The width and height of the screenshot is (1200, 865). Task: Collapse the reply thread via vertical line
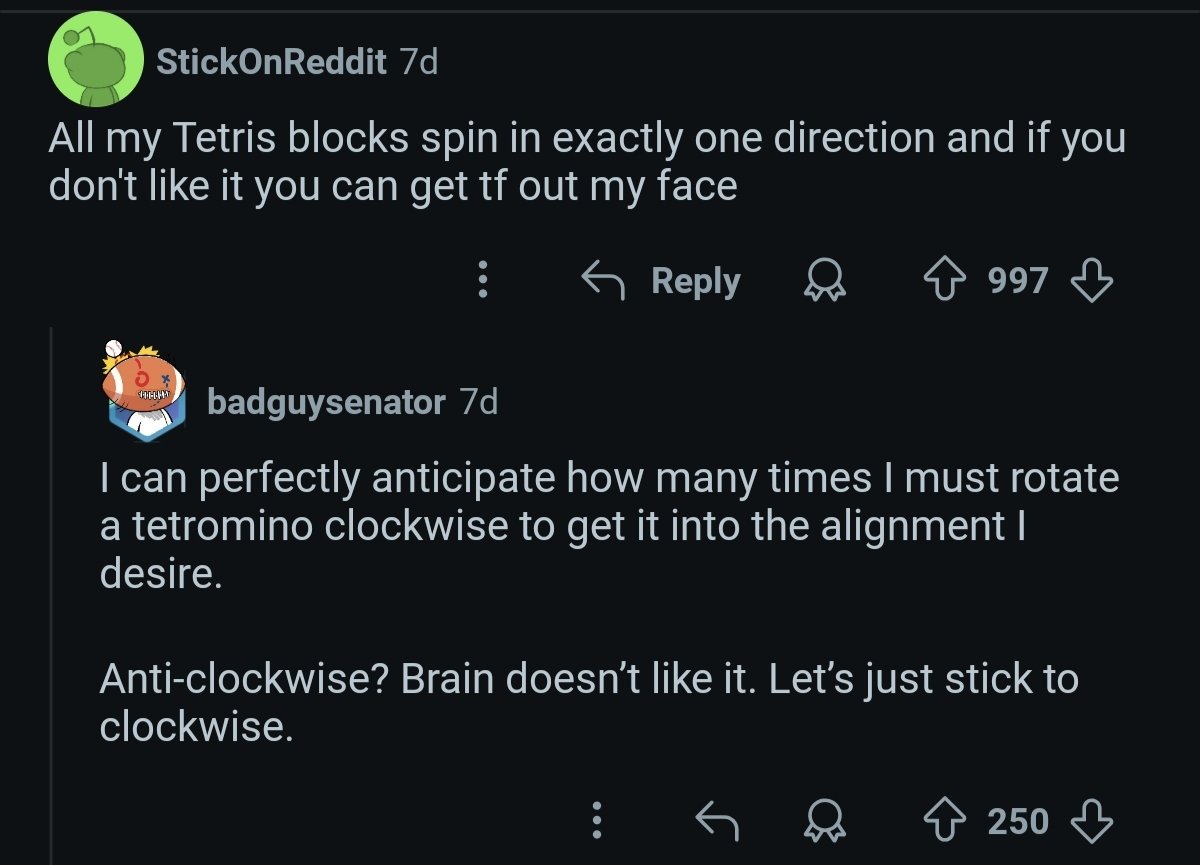coord(51,600)
